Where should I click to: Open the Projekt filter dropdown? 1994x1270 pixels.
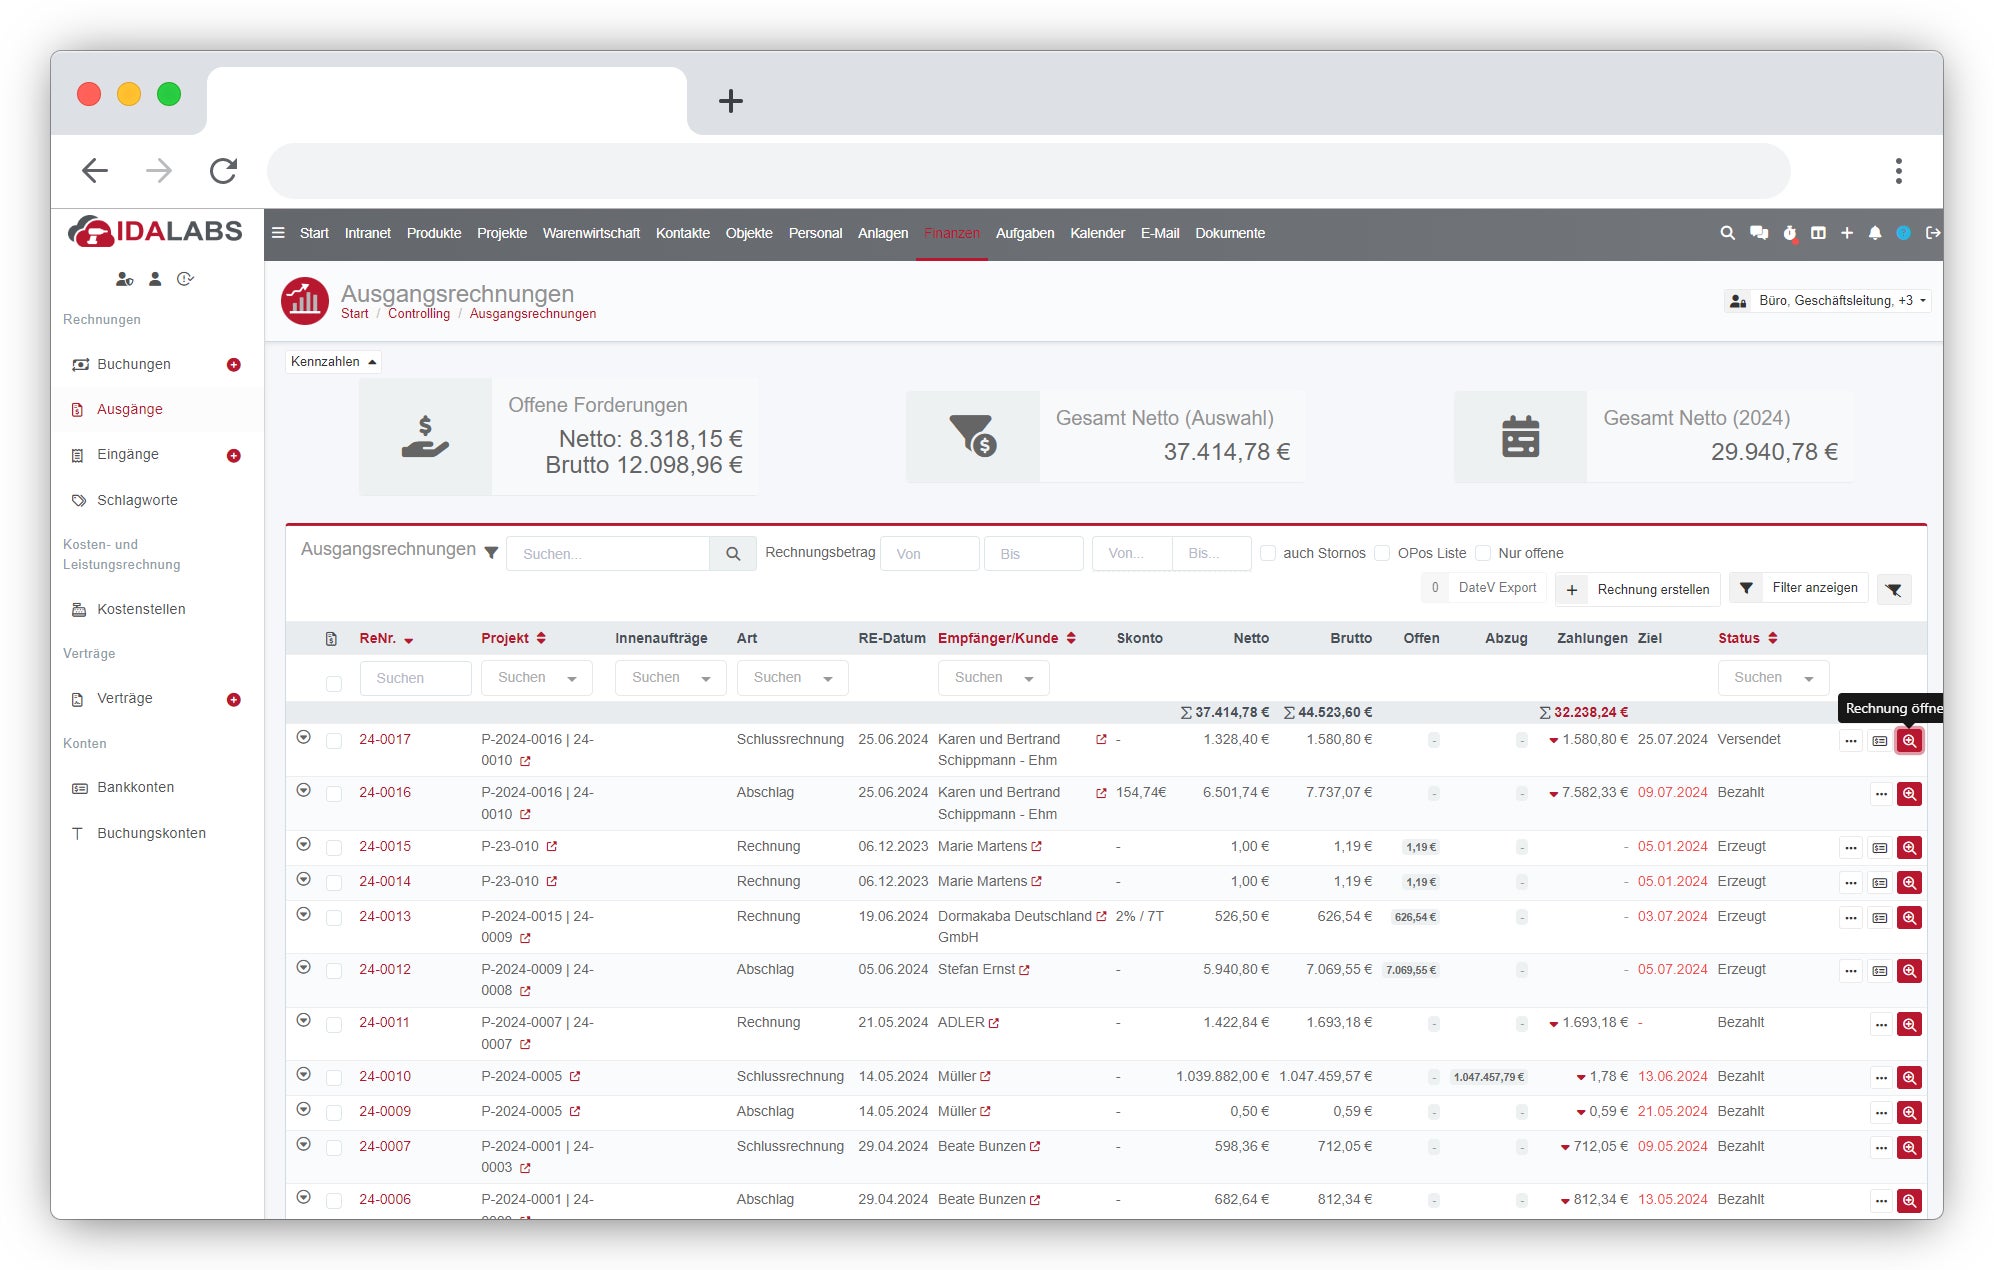point(537,678)
